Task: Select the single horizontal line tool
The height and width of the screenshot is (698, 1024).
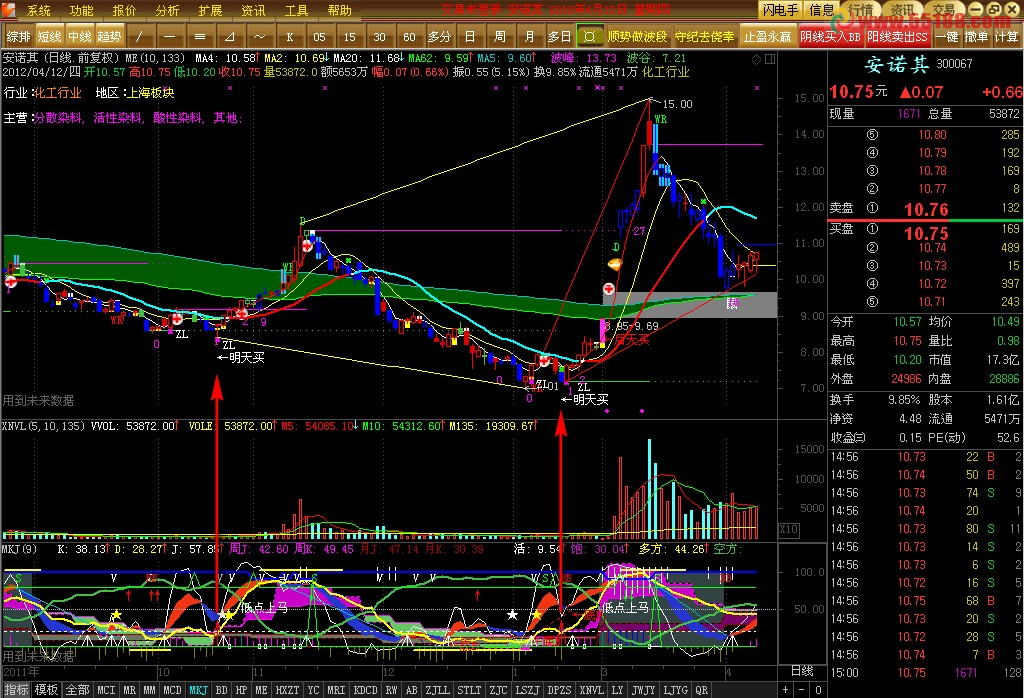Action: pyautogui.click(x=170, y=37)
